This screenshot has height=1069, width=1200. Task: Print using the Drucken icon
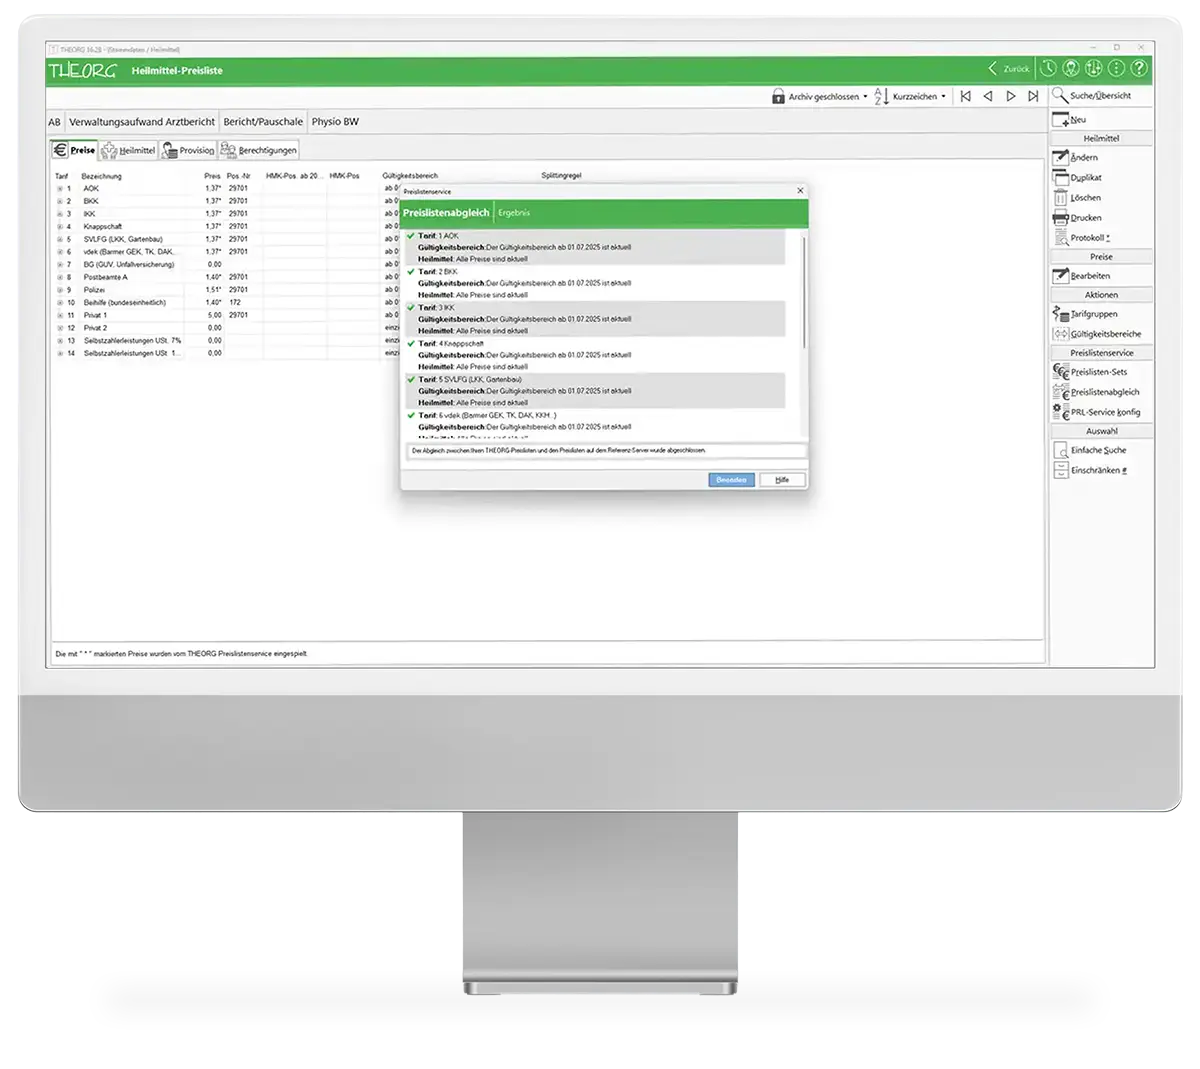click(x=1061, y=217)
